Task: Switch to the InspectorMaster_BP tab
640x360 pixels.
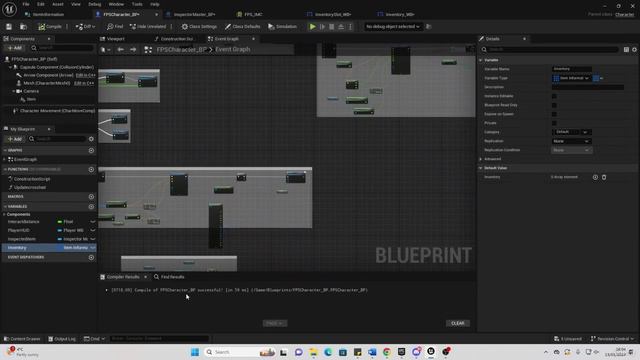Action: click(x=194, y=14)
